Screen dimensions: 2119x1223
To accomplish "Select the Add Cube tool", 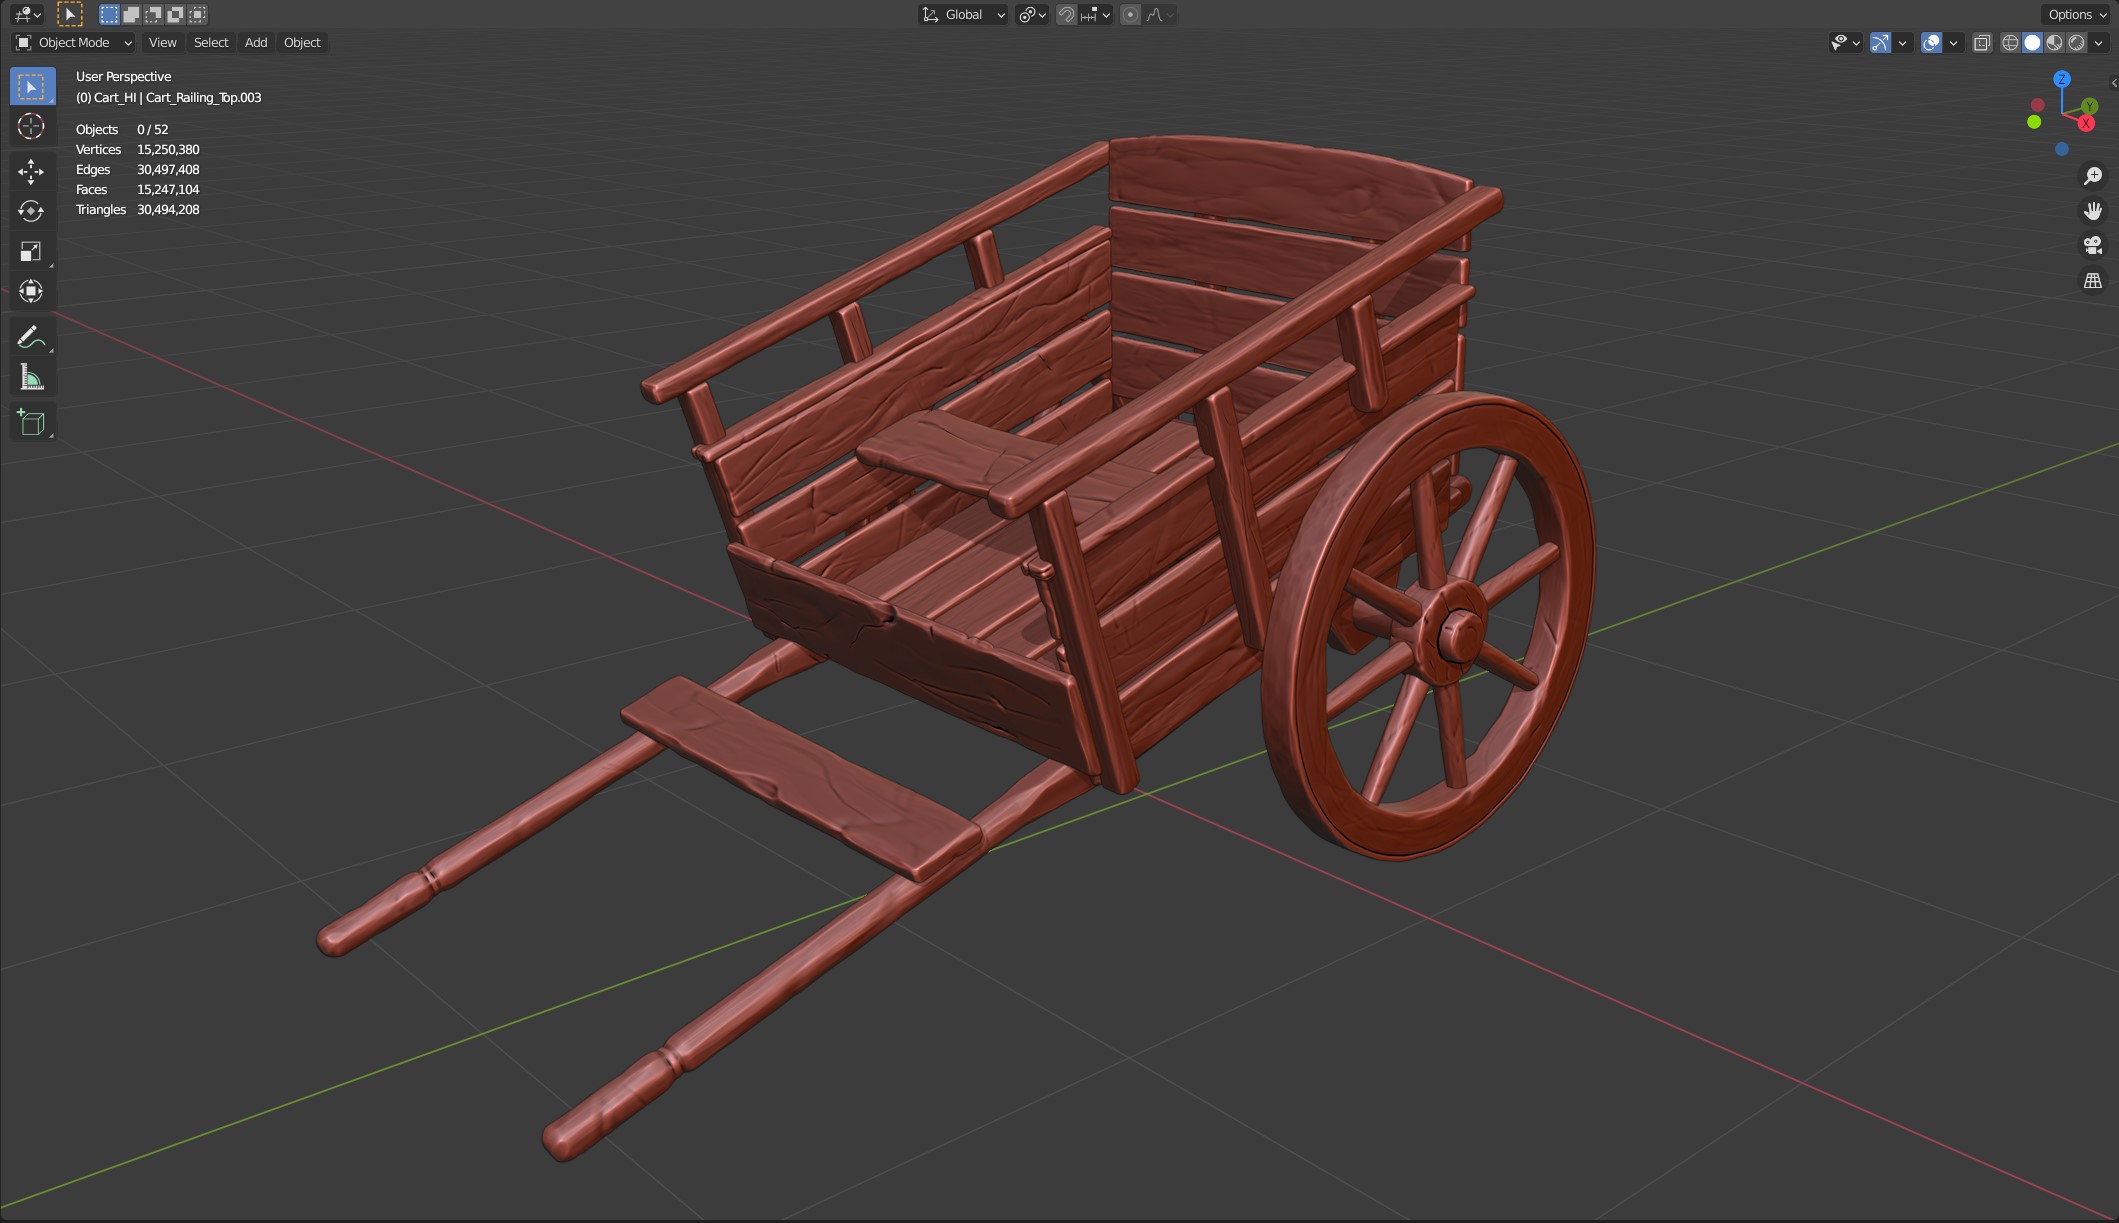I will click(31, 423).
